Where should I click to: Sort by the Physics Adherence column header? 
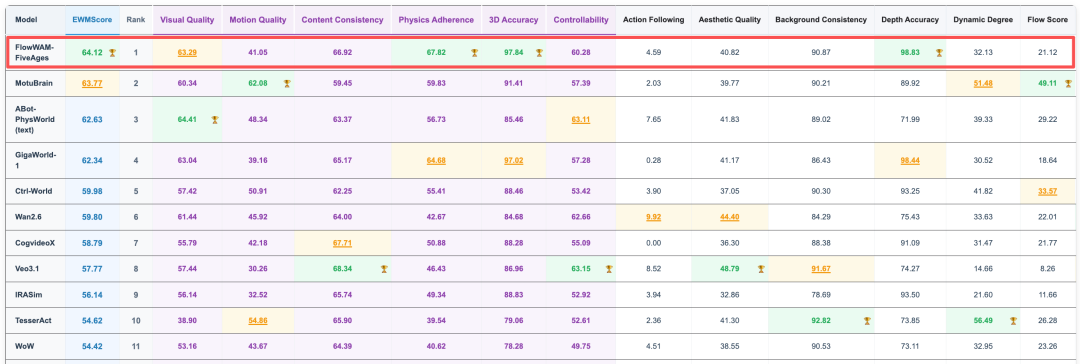click(436, 20)
